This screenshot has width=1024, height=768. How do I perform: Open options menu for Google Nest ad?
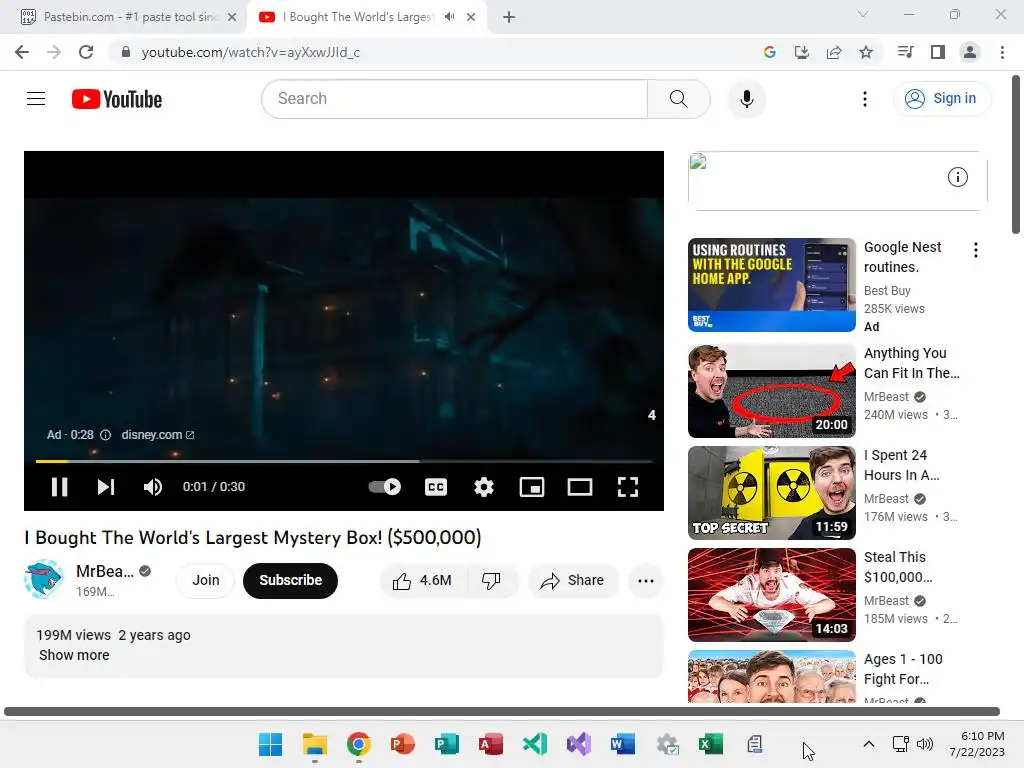(x=975, y=249)
